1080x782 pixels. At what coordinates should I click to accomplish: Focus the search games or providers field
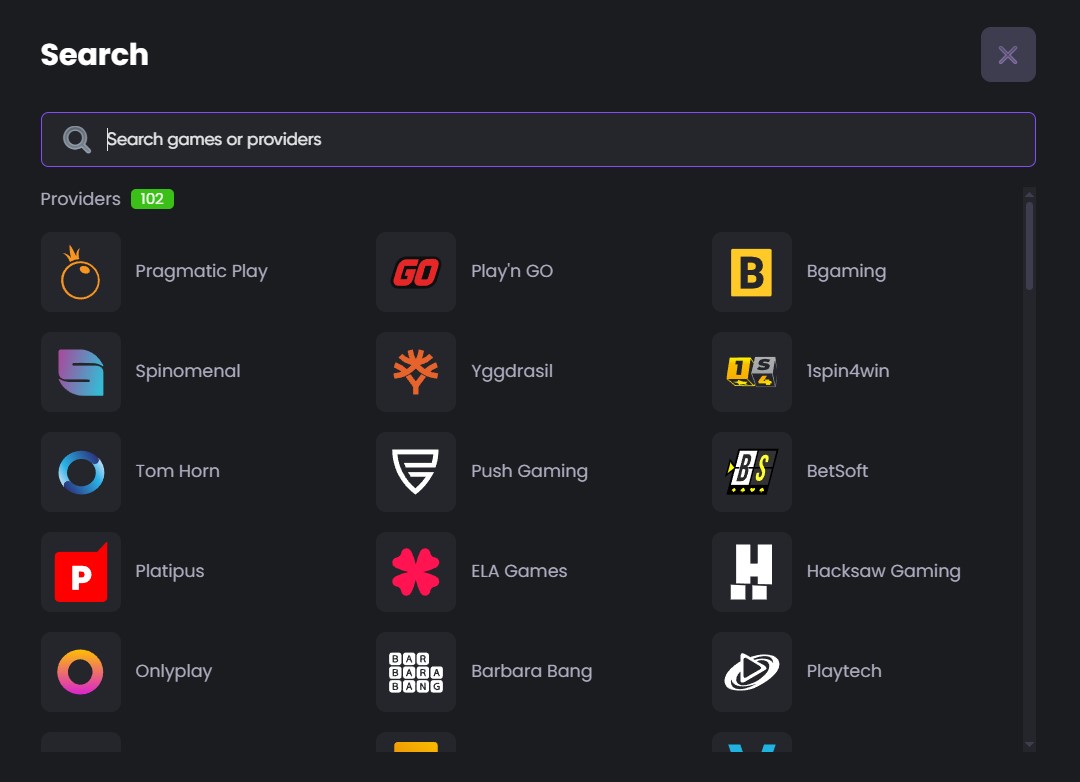click(x=560, y=139)
